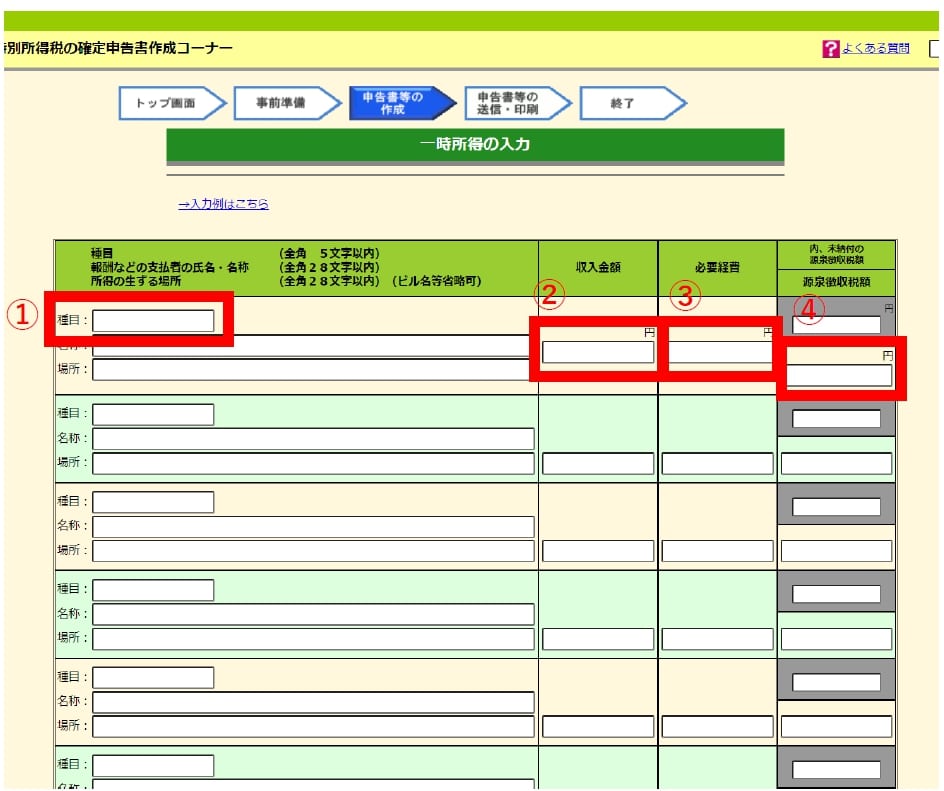Click the first row's 源泉徴収税額 field

click(839, 376)
